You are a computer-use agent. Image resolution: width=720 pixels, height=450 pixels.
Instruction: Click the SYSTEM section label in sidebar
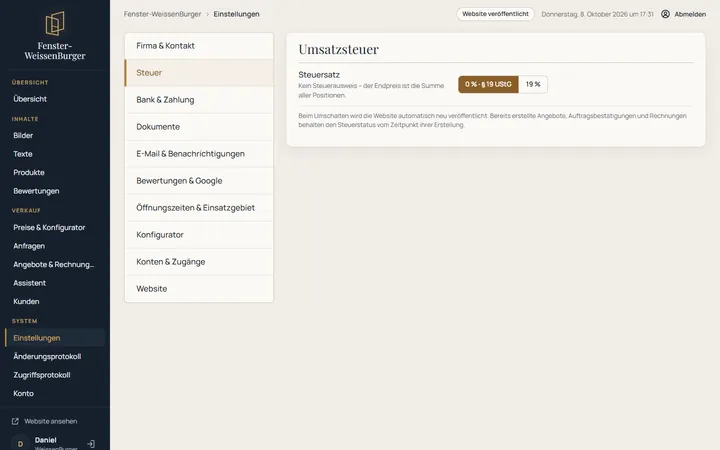click(24, 321)
